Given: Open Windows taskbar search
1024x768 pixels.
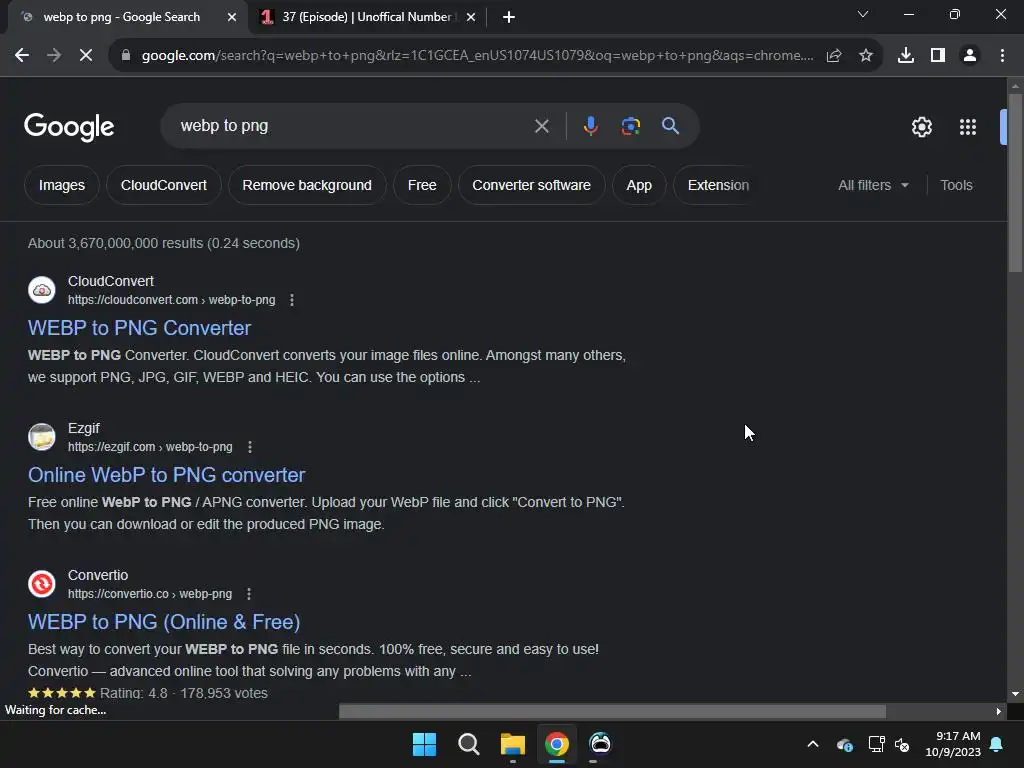Looking at the screenshot, I should tap(468, 744).
